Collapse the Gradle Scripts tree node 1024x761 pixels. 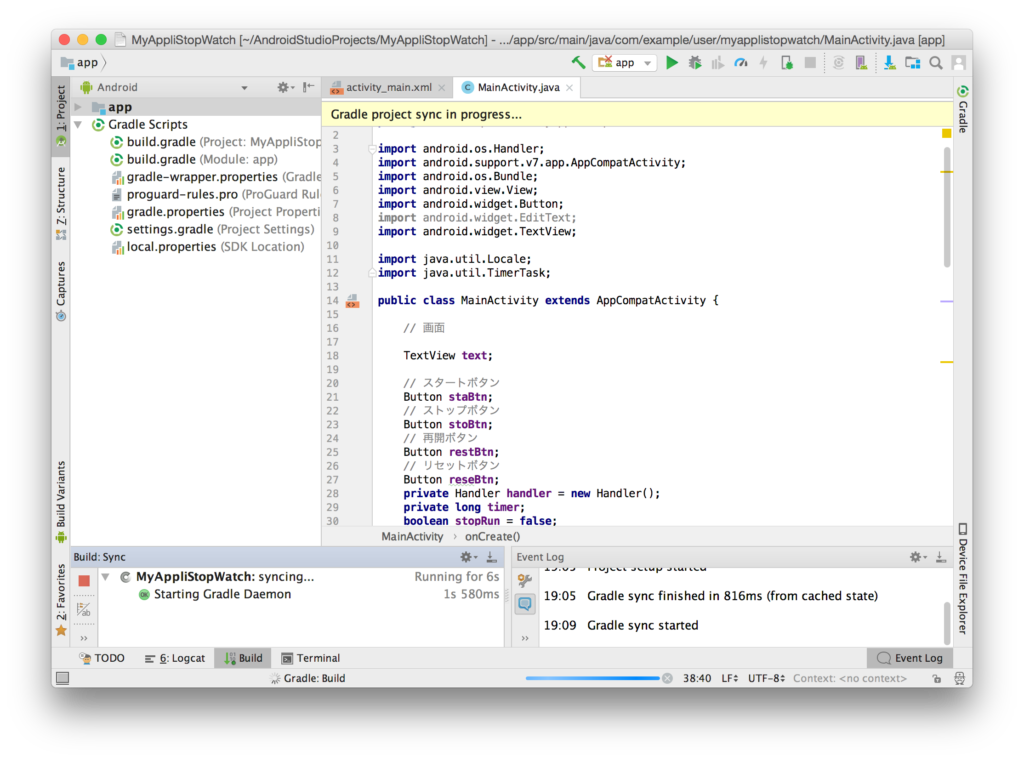coord(78,124)
